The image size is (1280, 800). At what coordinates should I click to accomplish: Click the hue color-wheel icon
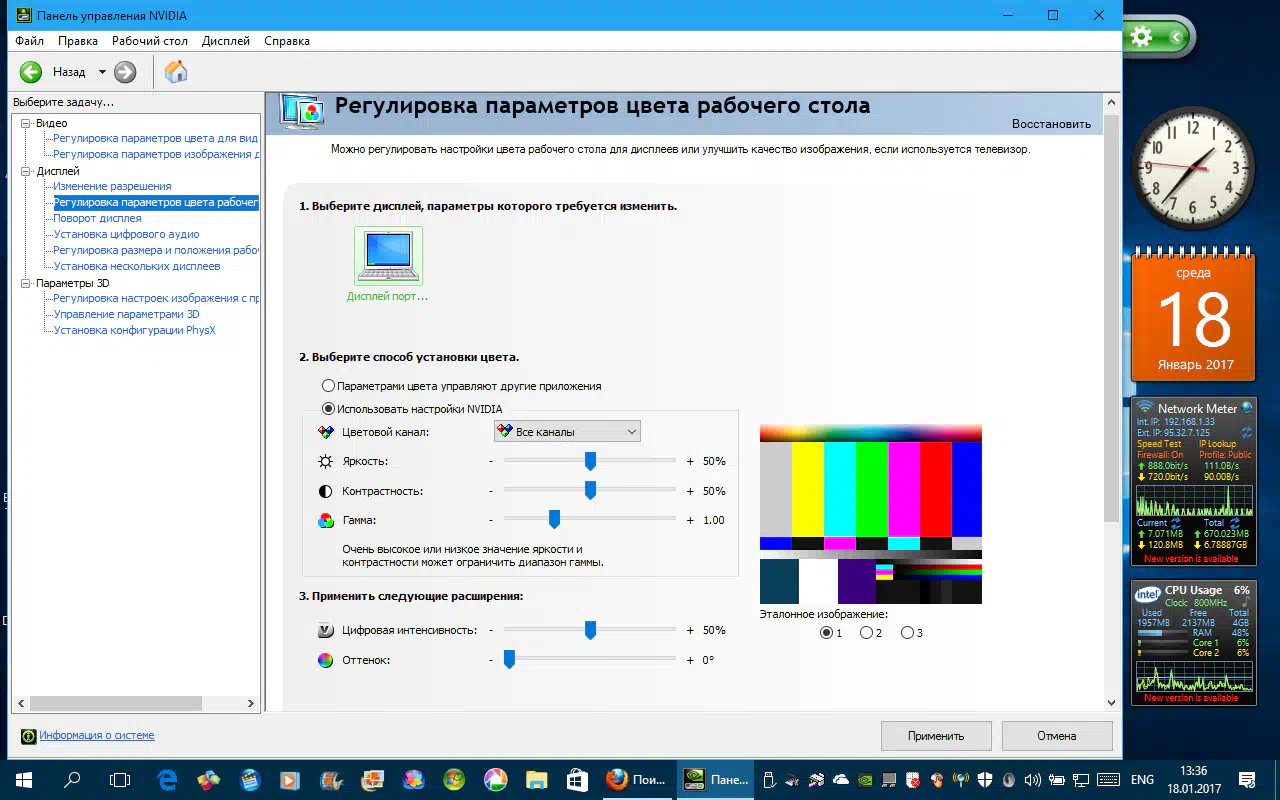[x=325, y=660]
